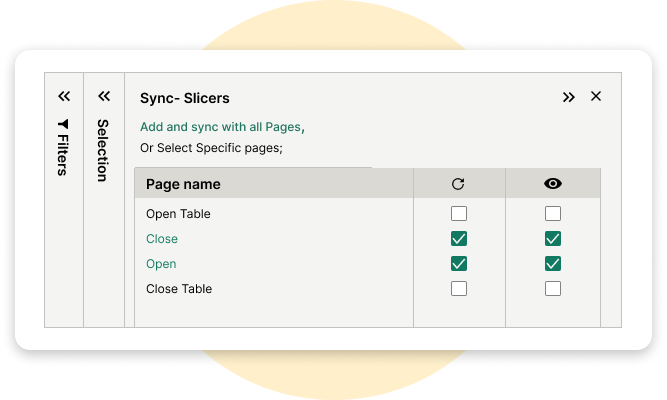Expand the Selection pane chevron
Image resolution: width=667 pixels, height=400 pixels.
tap(103, 97)
